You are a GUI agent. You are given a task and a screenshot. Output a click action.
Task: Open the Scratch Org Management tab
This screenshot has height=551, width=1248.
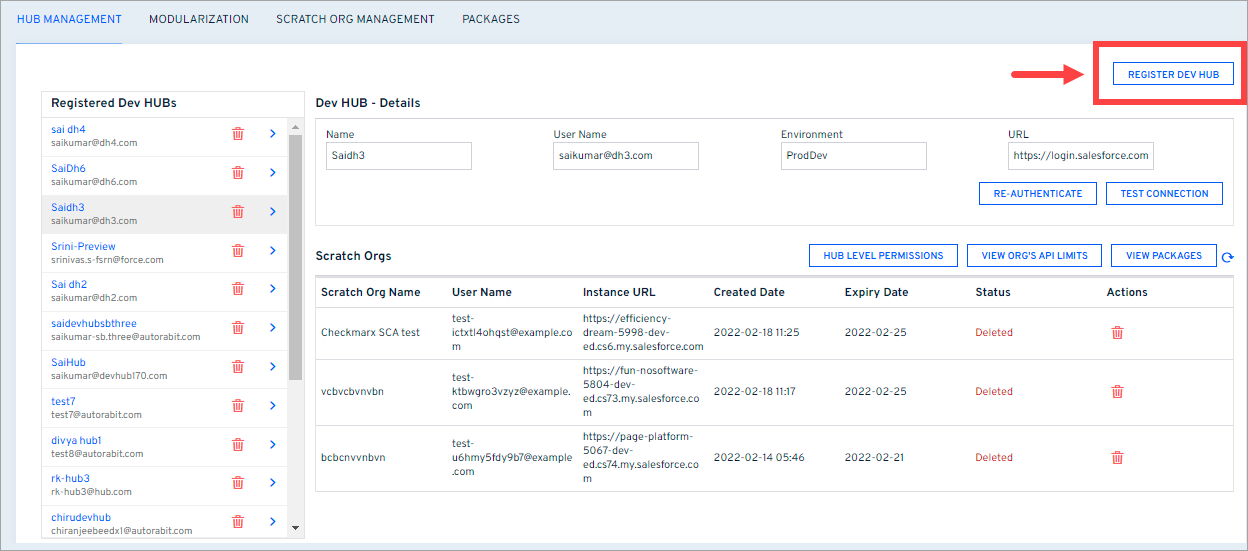point(355,19)
